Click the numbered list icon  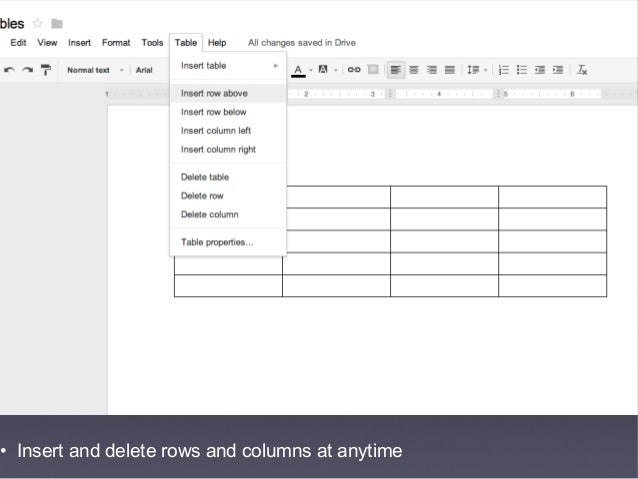tap(504, 70)
